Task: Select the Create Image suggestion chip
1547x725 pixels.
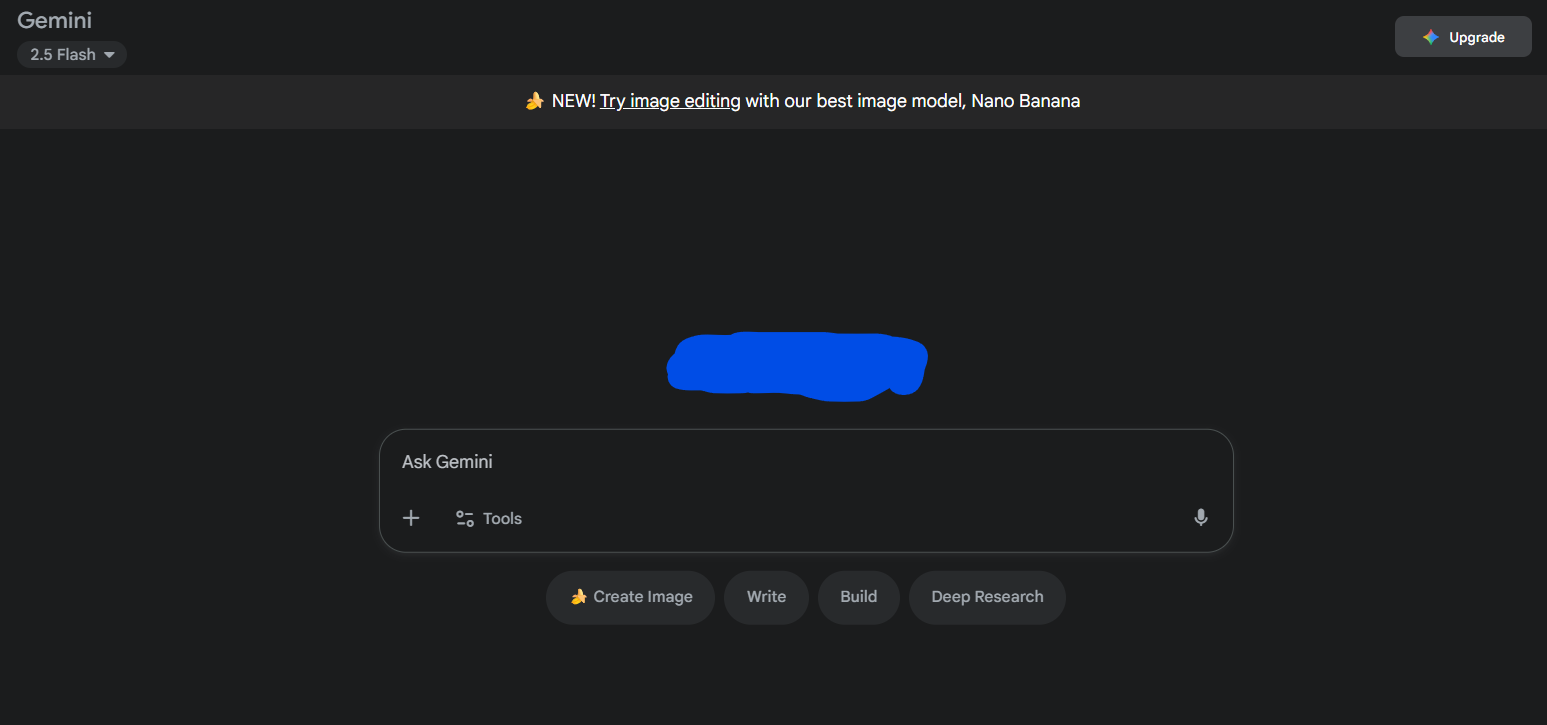Action: pos(630,597)
